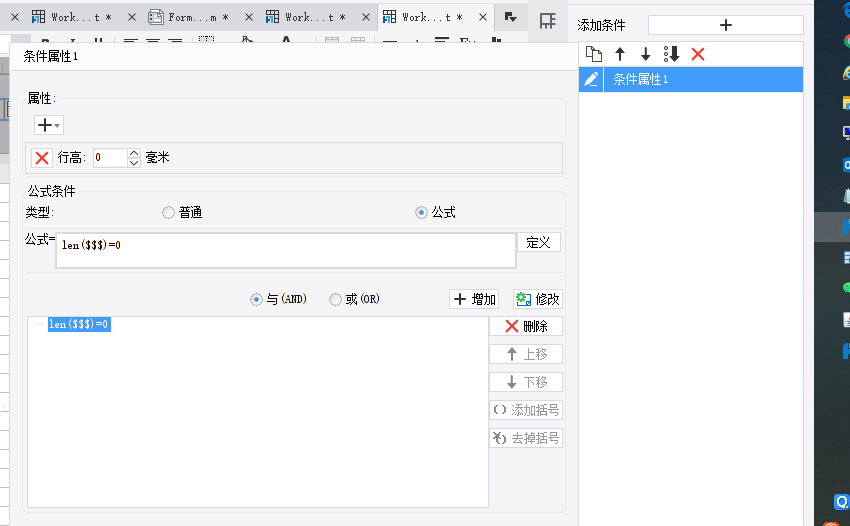Increase the 行高 value with up stepper

click(x=134, y=153)
